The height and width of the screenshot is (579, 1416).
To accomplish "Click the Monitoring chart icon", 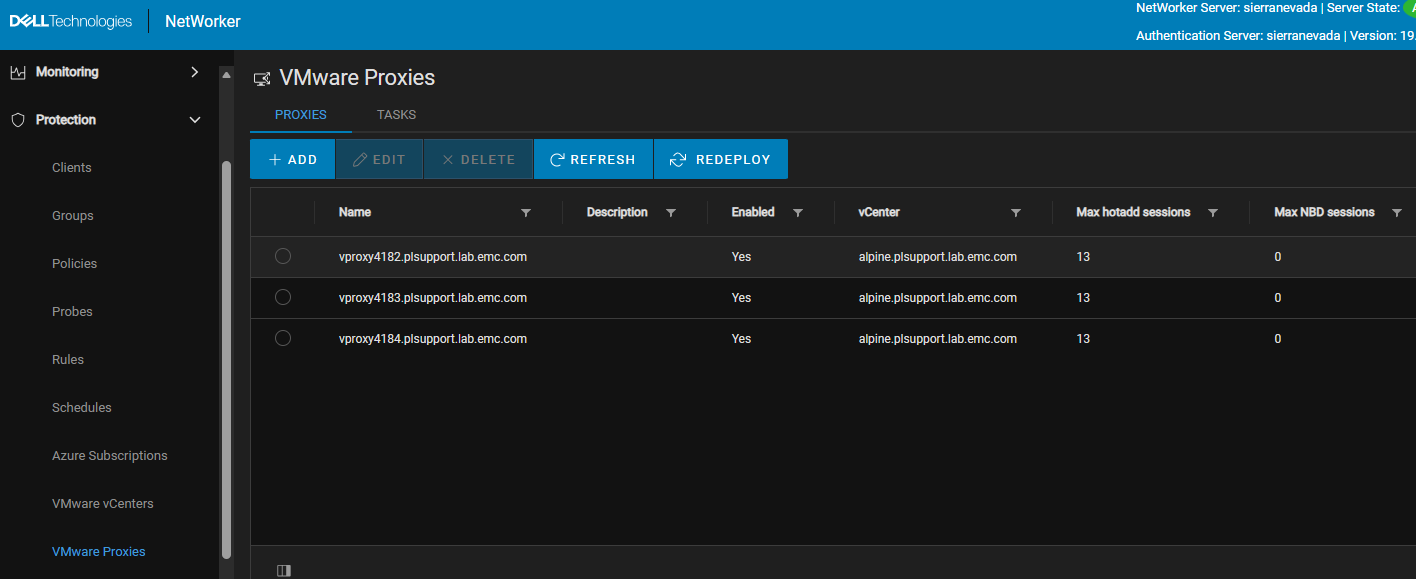I will 17,72.
